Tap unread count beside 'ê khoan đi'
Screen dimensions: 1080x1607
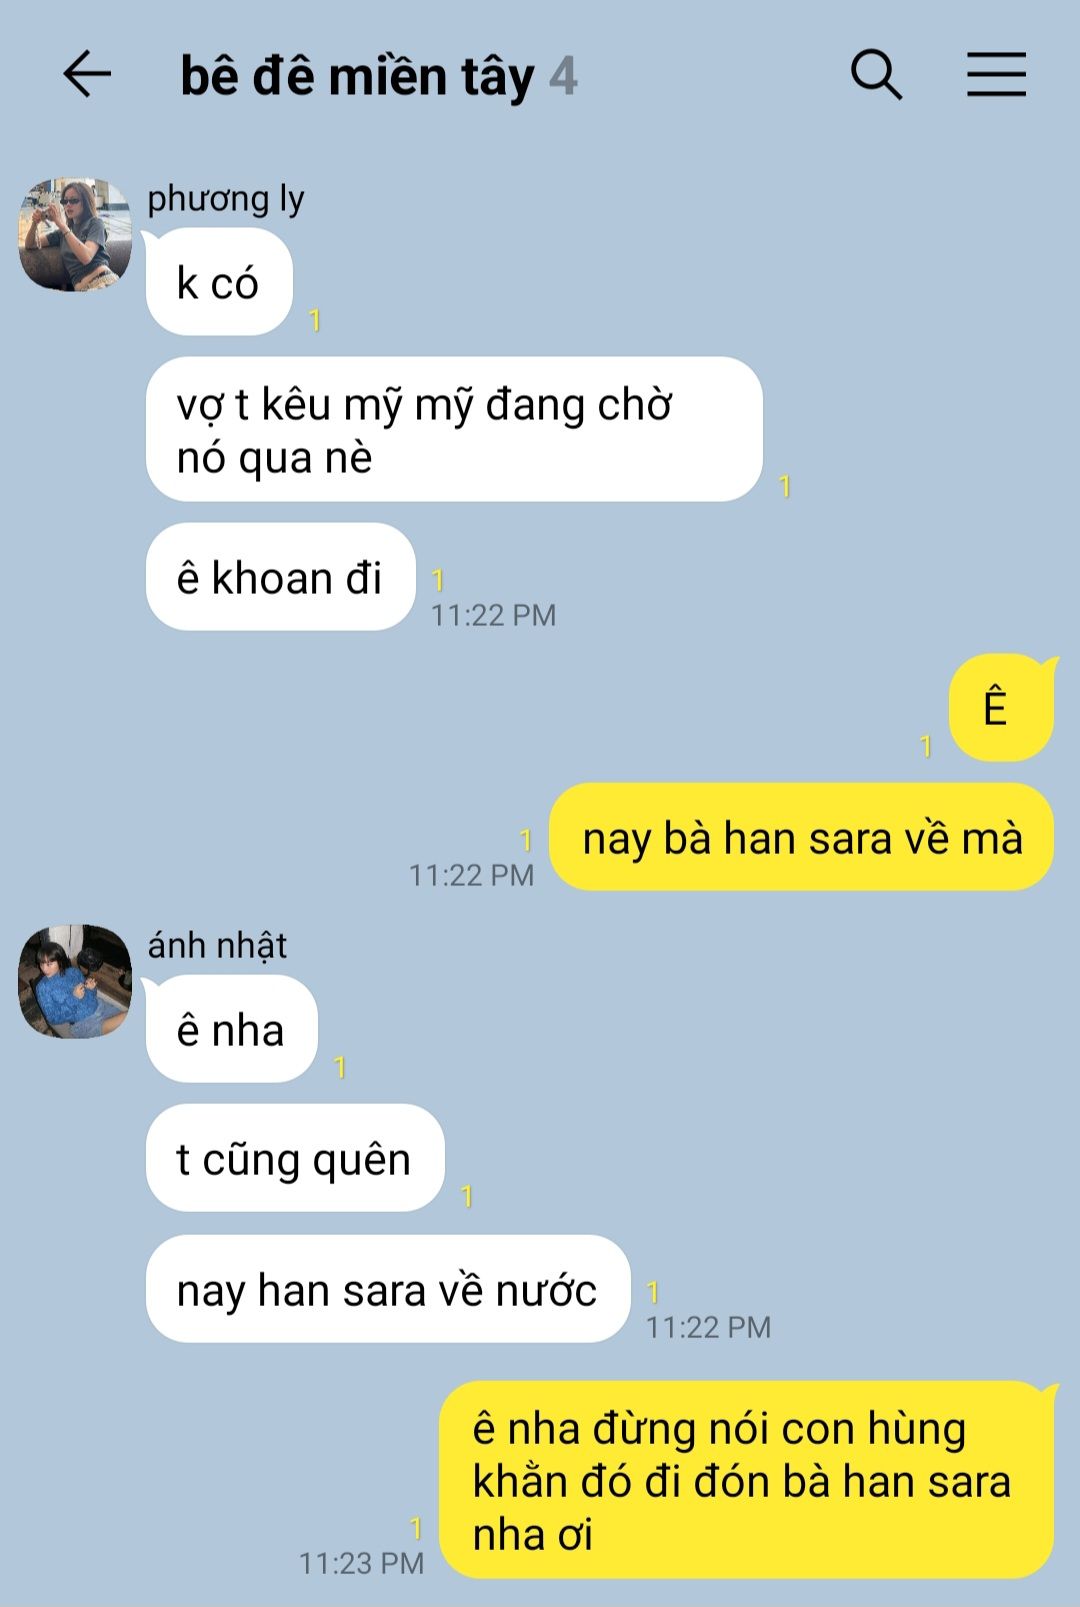point(437,580)
